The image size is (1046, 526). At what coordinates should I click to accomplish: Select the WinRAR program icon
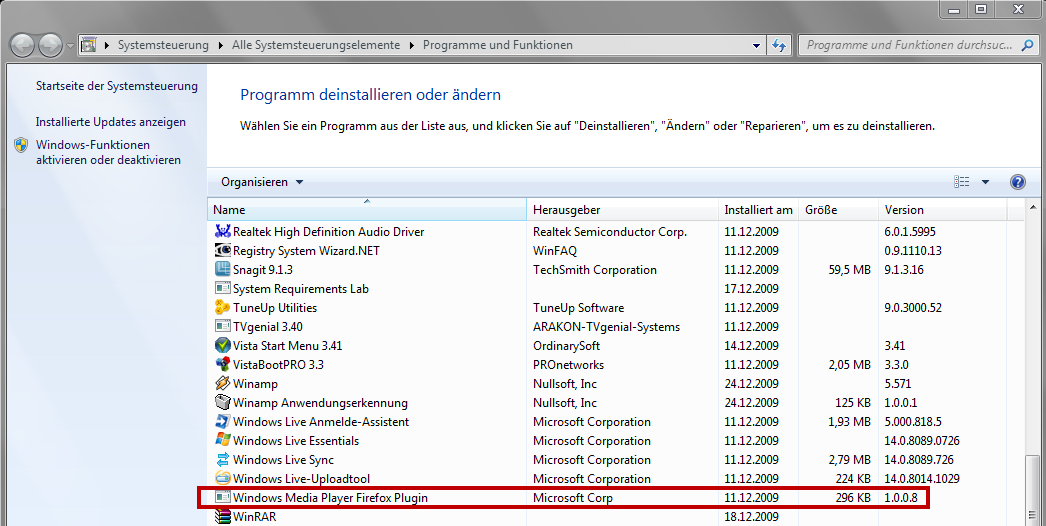point(223,517)
